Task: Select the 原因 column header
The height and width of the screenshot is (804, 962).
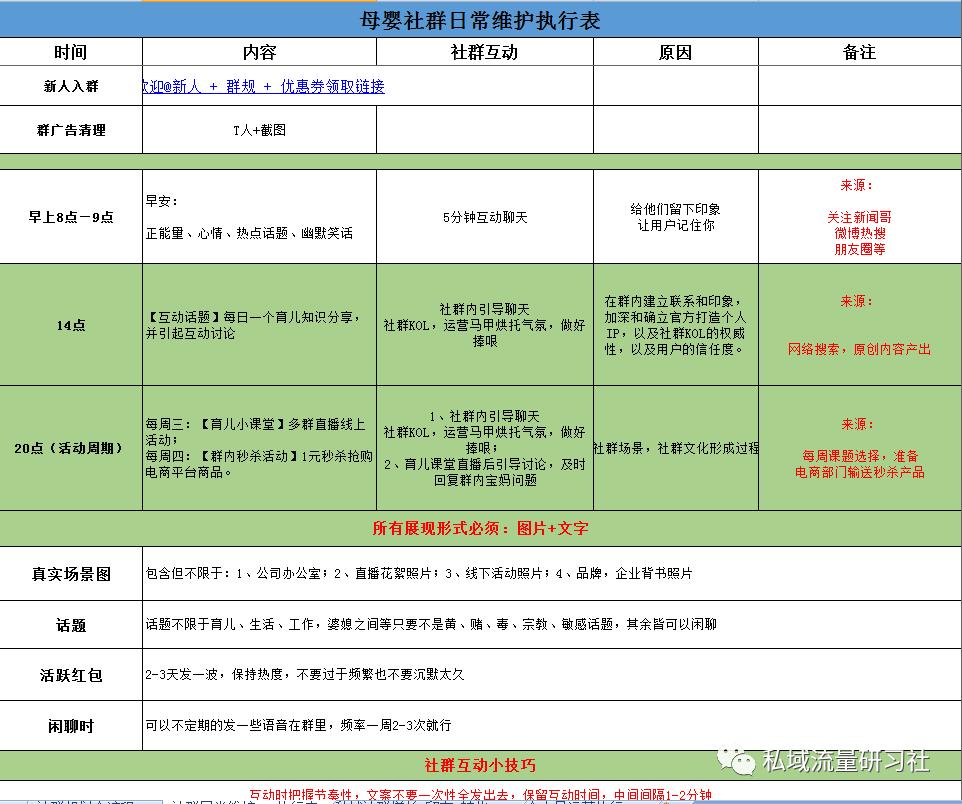Action: pyautogui.click(x=676, y=51)
